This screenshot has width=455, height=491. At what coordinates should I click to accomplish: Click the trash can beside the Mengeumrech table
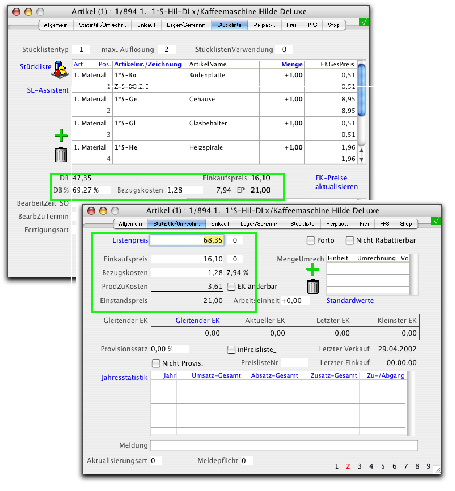click(x=313, y=286)
